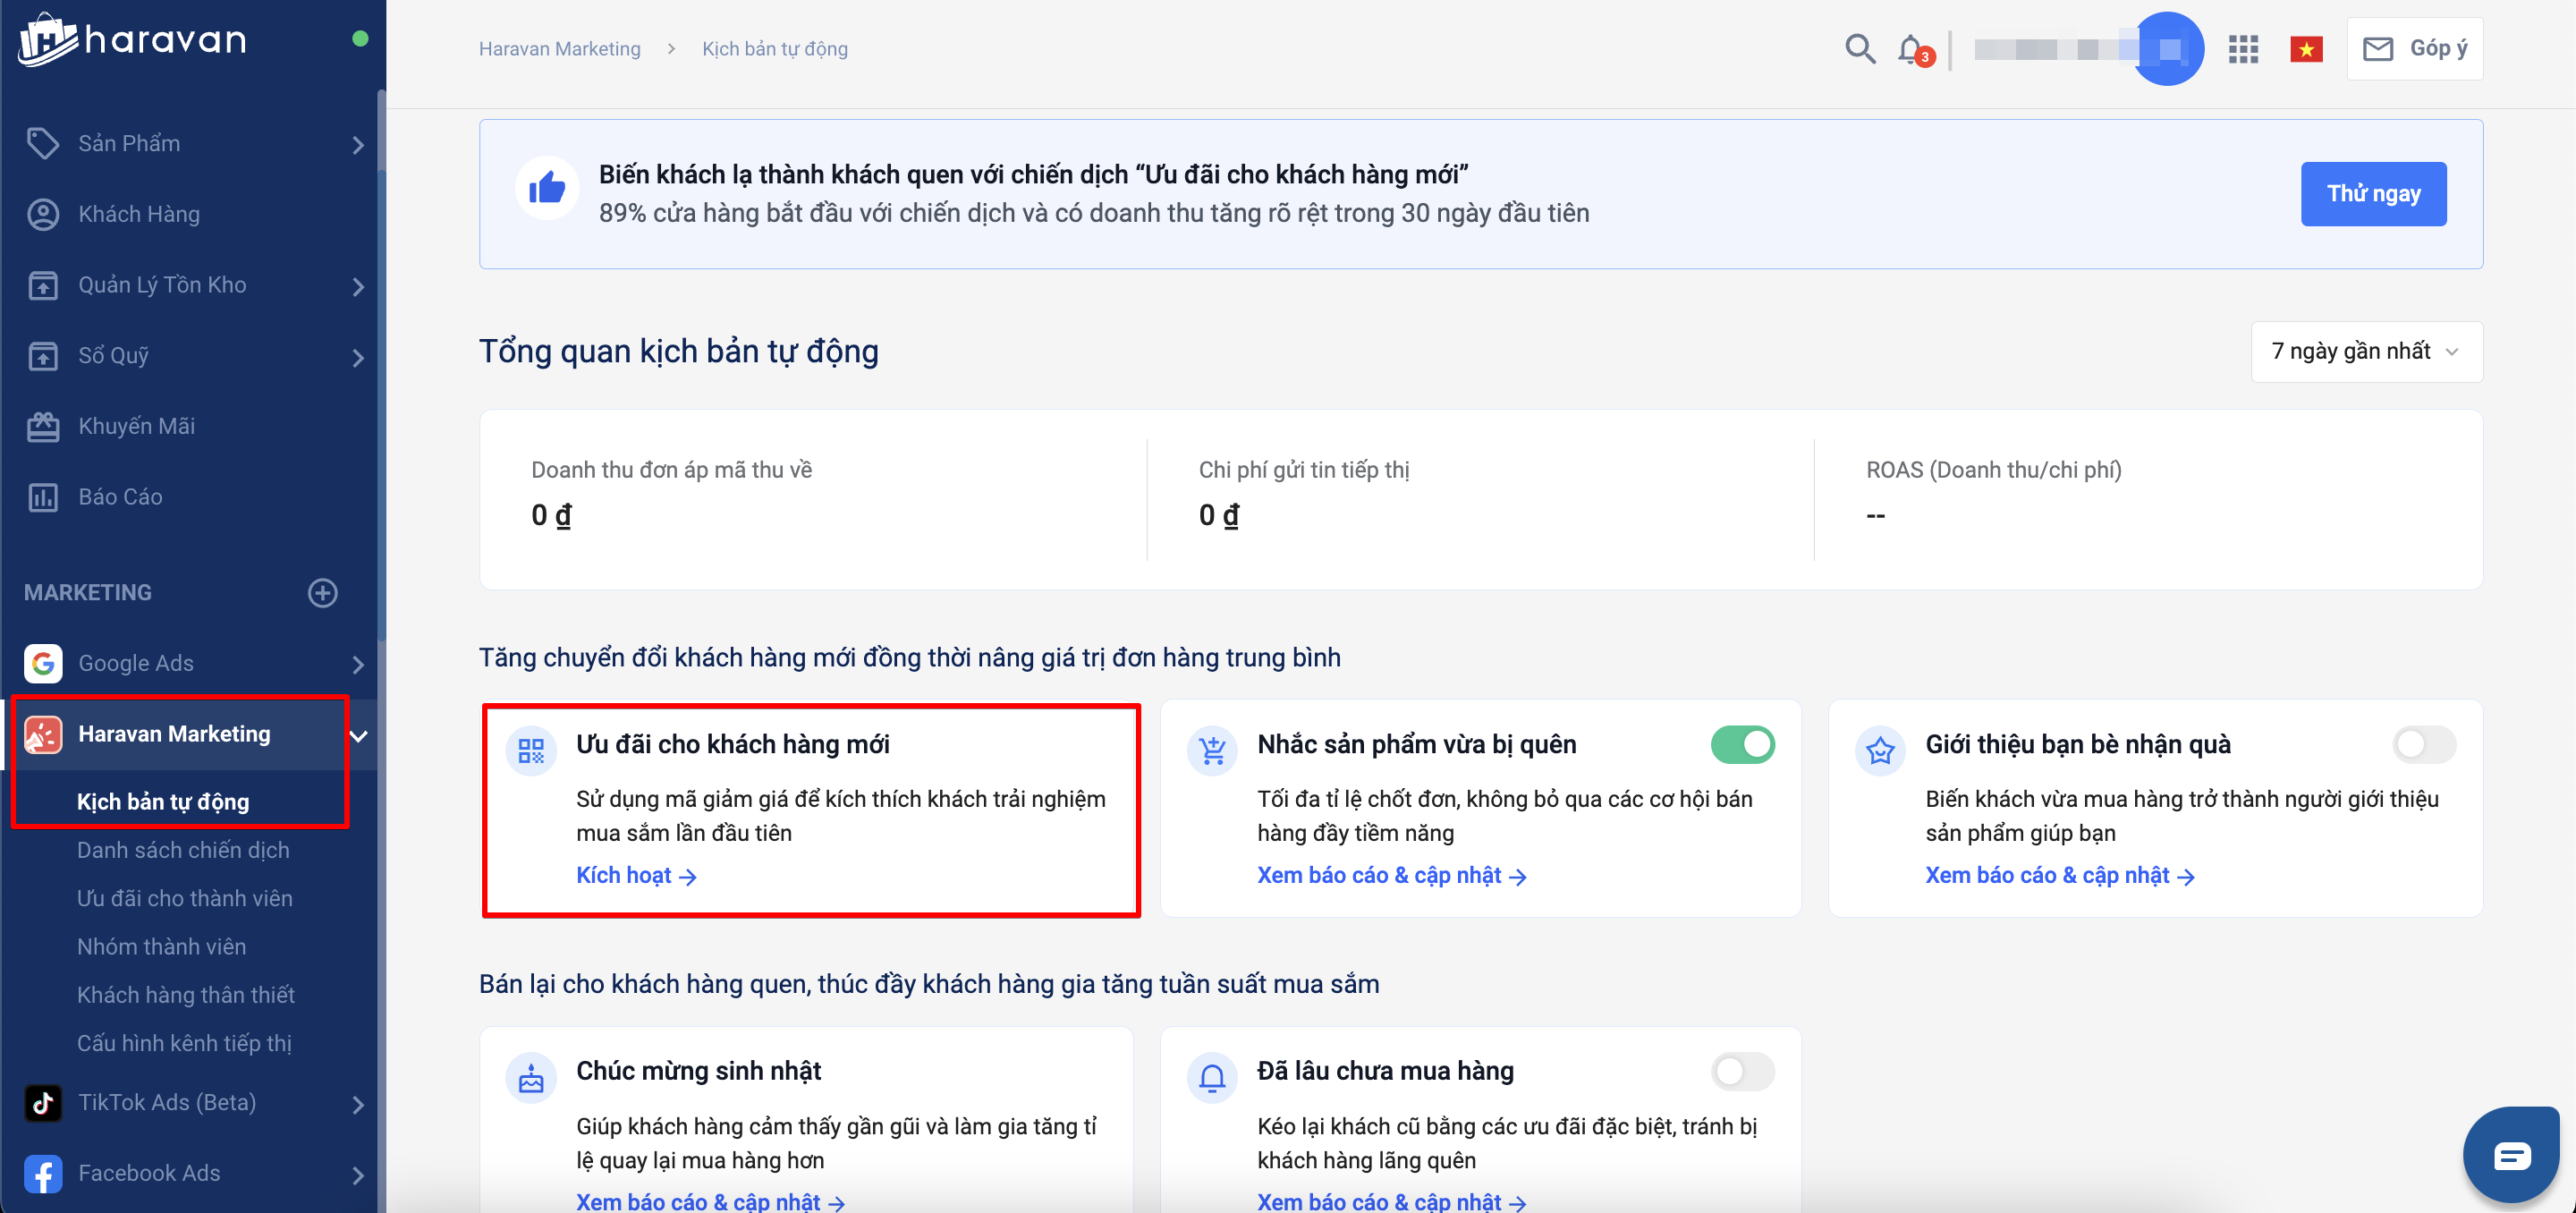Screen dimensions: 2576x1213
Task: Open report link under Nhắc sản phẩm vừa bị quên
Action: [1391, 876]
